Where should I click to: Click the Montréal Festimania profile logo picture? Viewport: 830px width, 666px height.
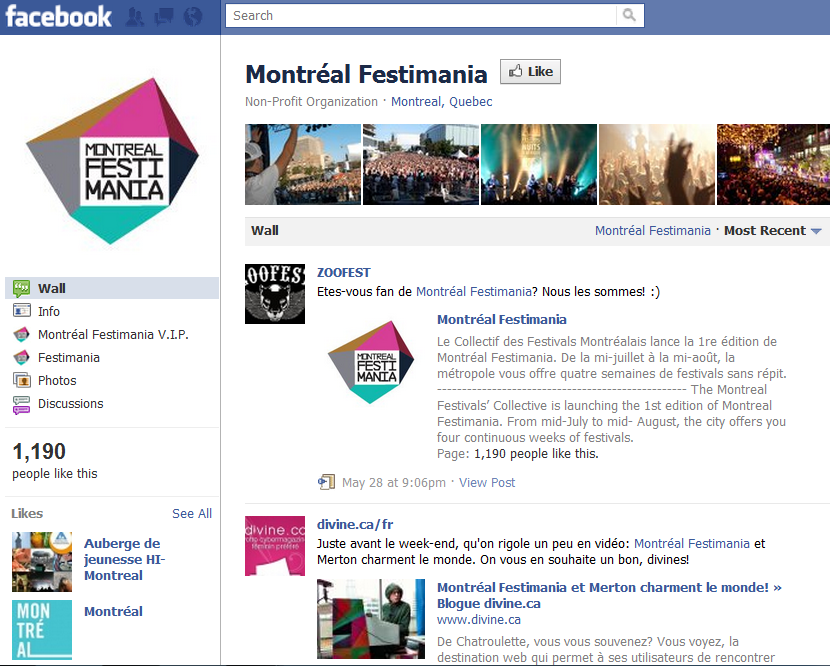(112, 161)
